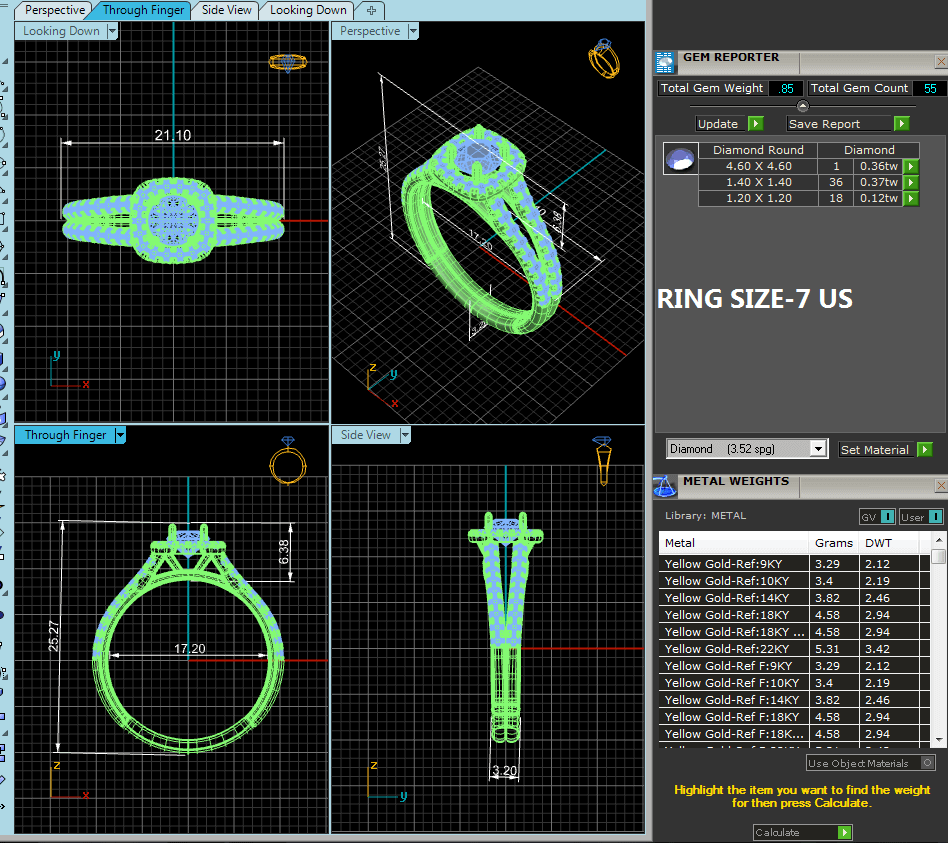Toggle the User library switch

(920, 516)
